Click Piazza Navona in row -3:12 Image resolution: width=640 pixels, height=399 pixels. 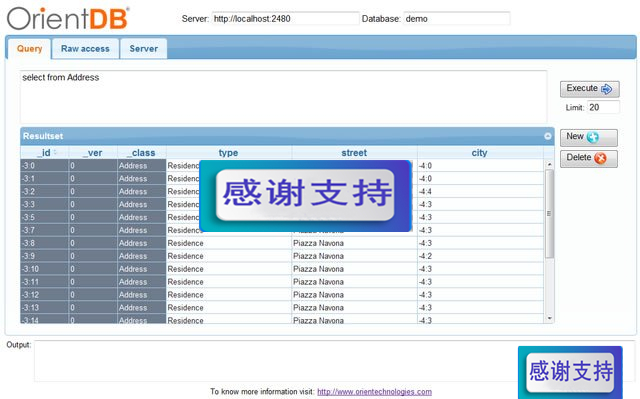coord(318,295)
